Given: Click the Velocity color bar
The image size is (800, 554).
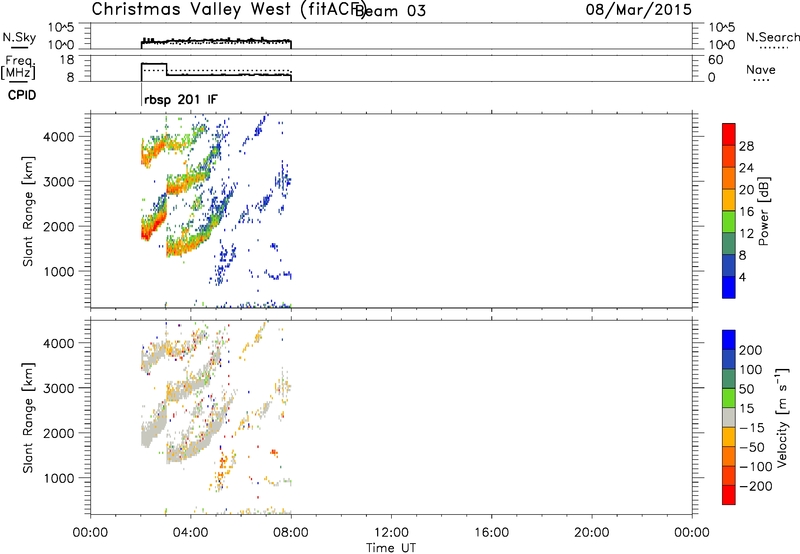Looking at the screenshot, I should click(729, 417).
